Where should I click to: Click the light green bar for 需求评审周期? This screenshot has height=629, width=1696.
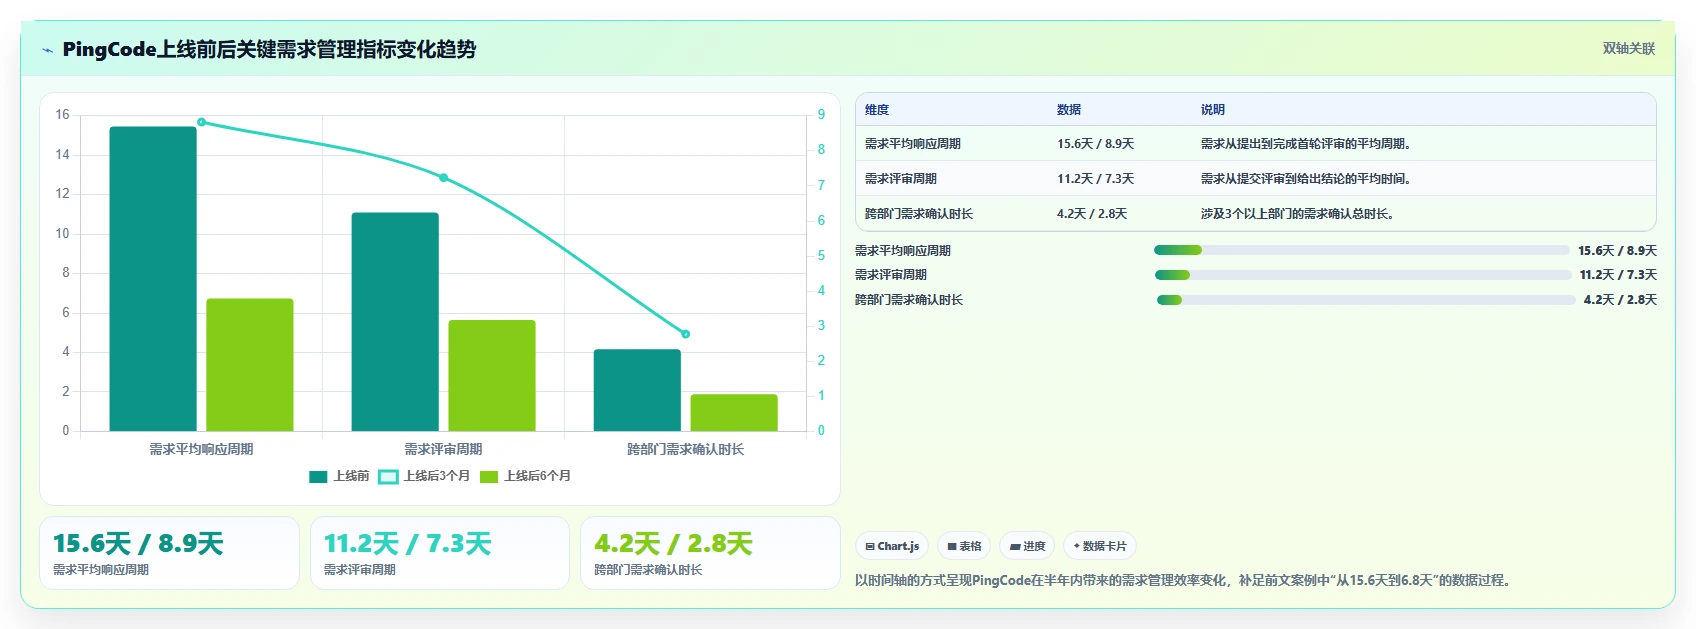tap(492, 376)
